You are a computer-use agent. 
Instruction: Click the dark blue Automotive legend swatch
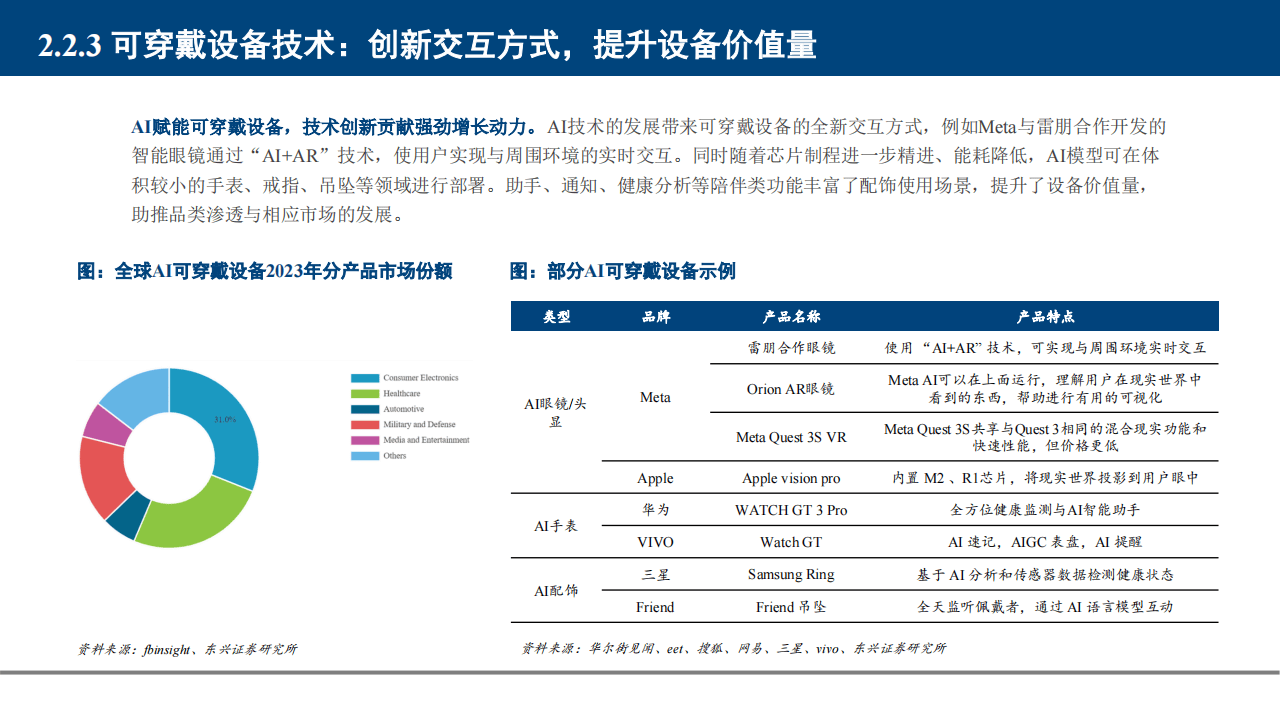(x=365, y=409)
